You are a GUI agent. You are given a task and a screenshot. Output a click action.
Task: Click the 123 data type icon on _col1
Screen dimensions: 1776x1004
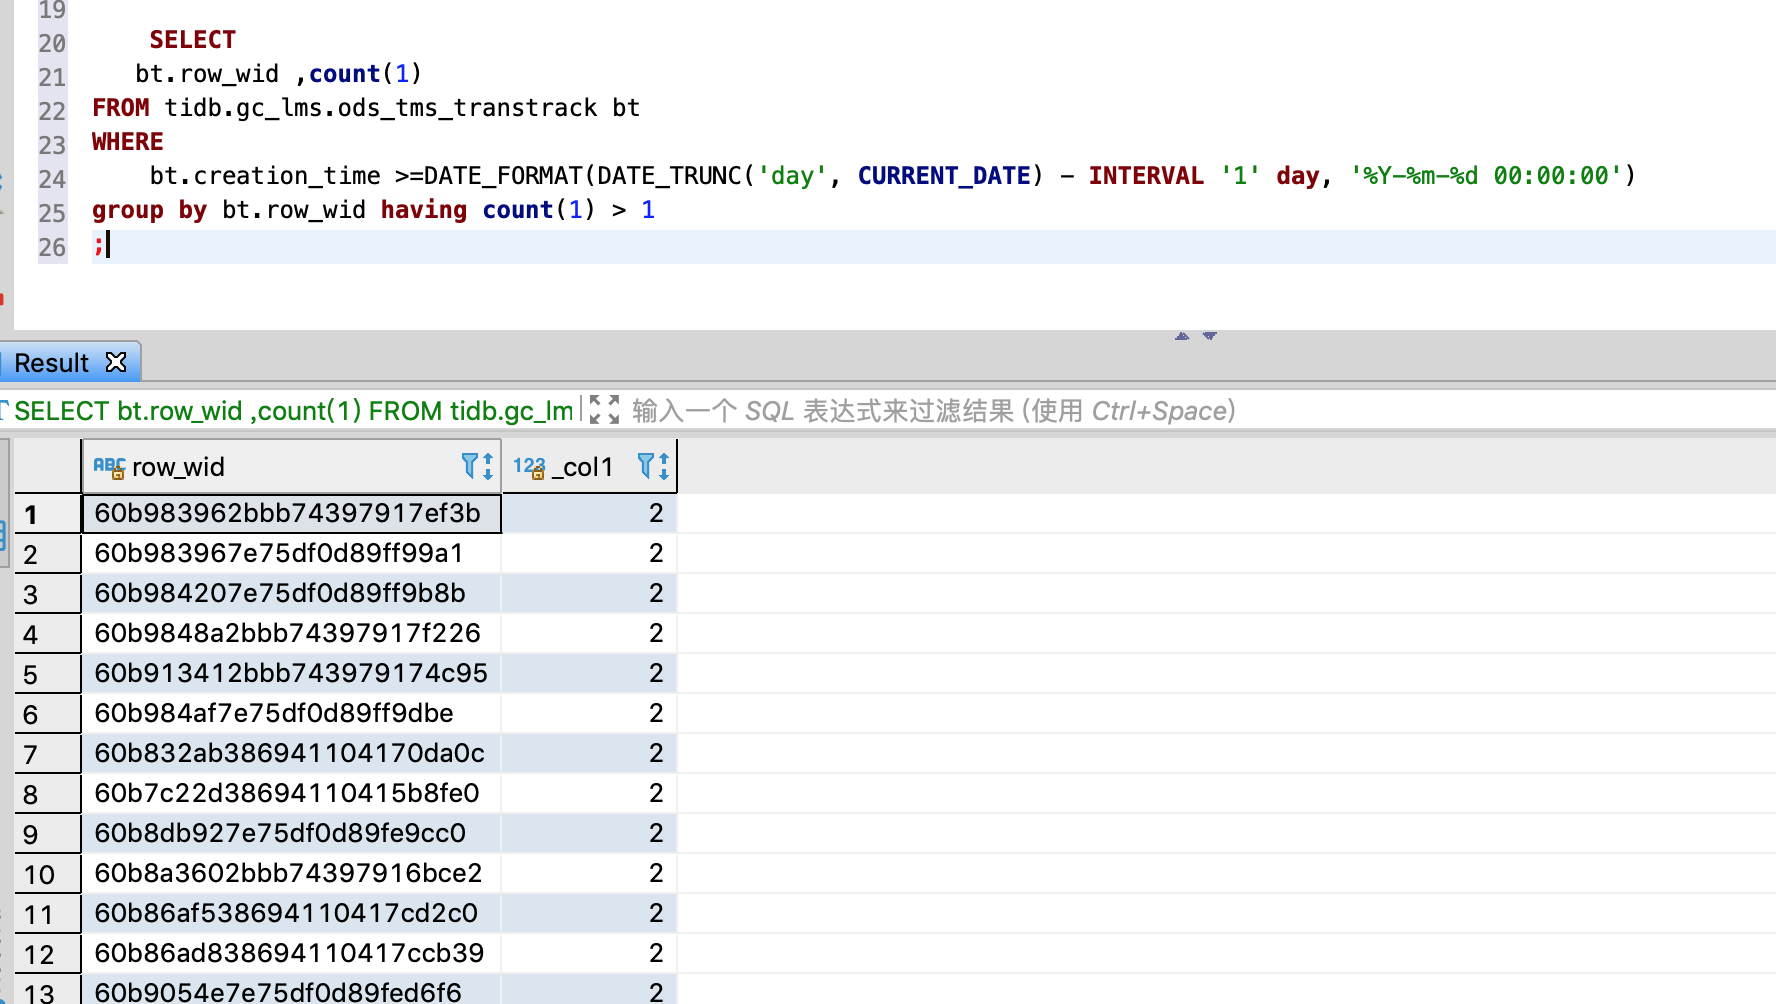point(529,467)
